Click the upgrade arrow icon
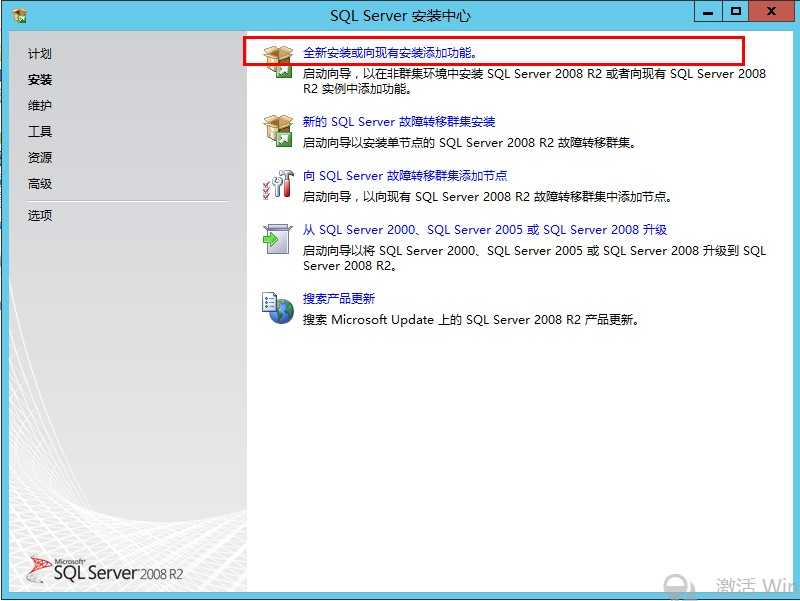The height and width of the screenshot is (601, 800). (277, 239)
